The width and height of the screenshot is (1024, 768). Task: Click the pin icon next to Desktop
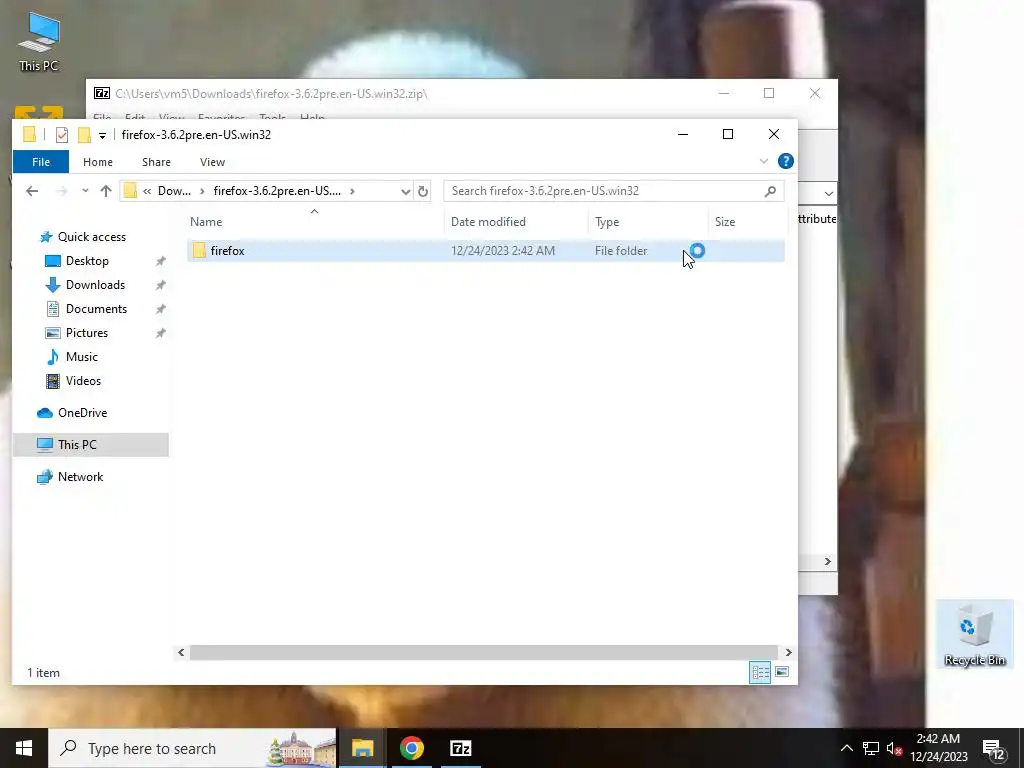160,261
